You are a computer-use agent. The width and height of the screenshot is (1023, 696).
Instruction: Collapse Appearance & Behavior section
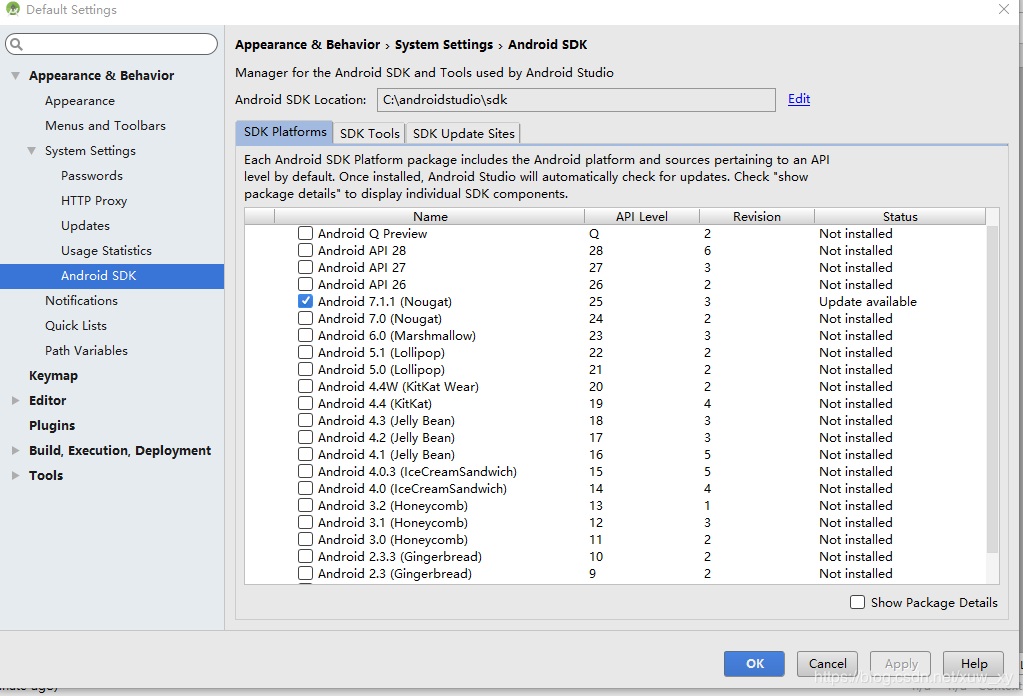pos(16,76)
